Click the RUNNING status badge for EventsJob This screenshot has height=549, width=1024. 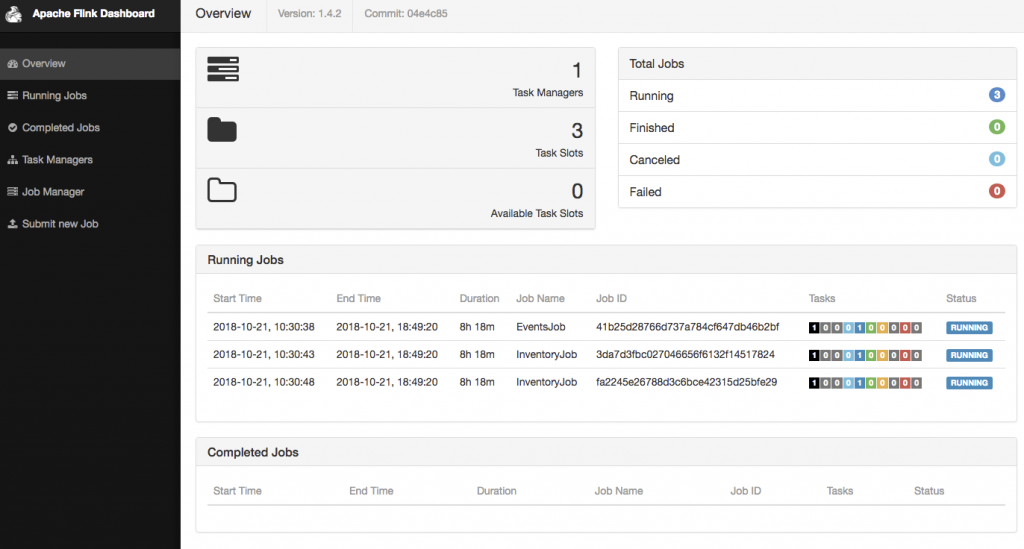[x=969, y=328]
